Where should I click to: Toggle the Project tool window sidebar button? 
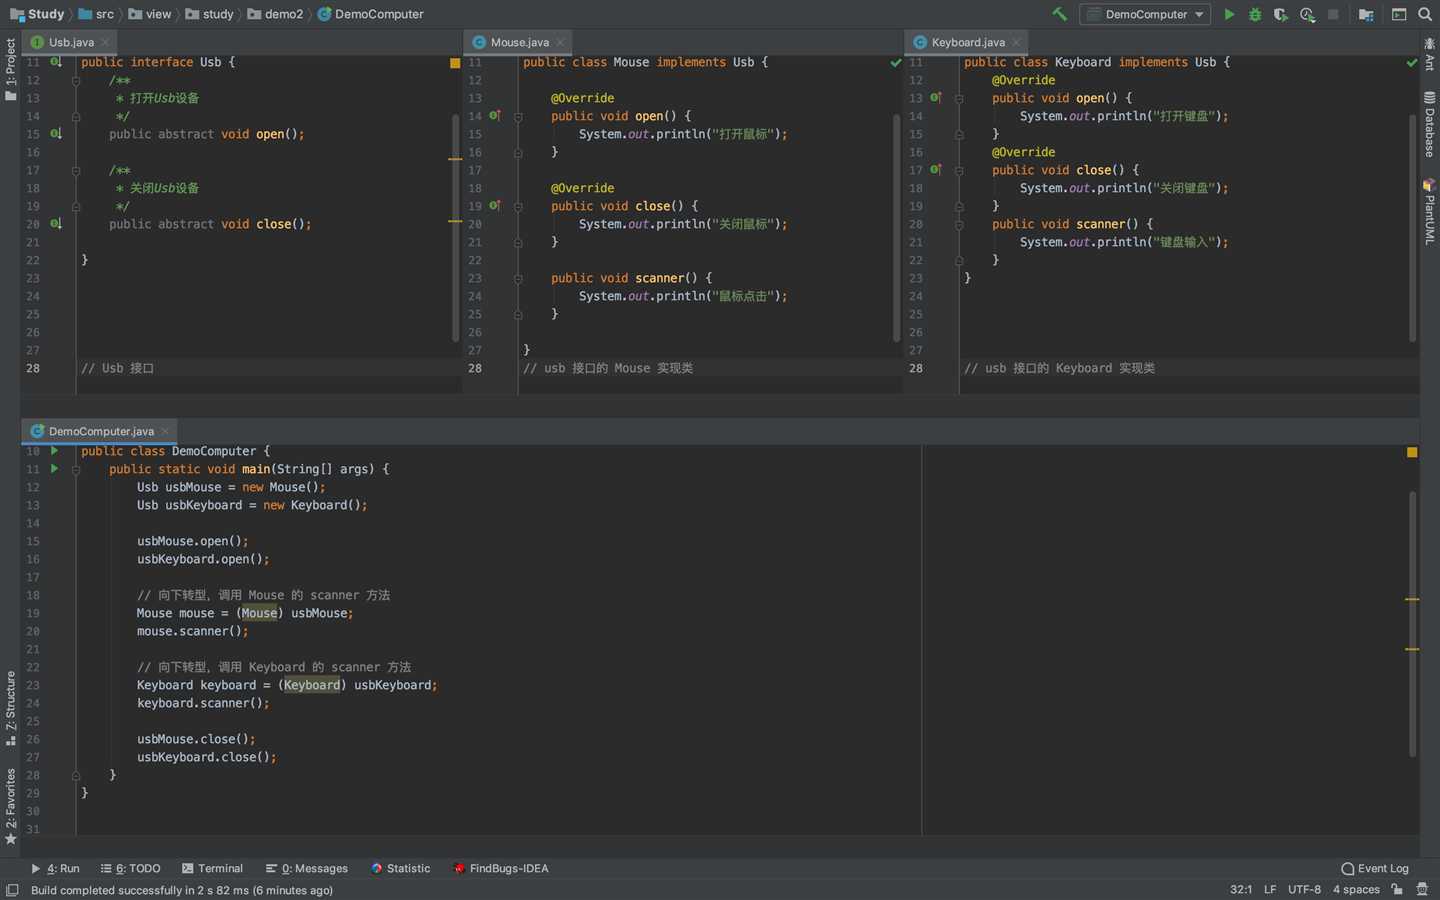pos(10,70)
